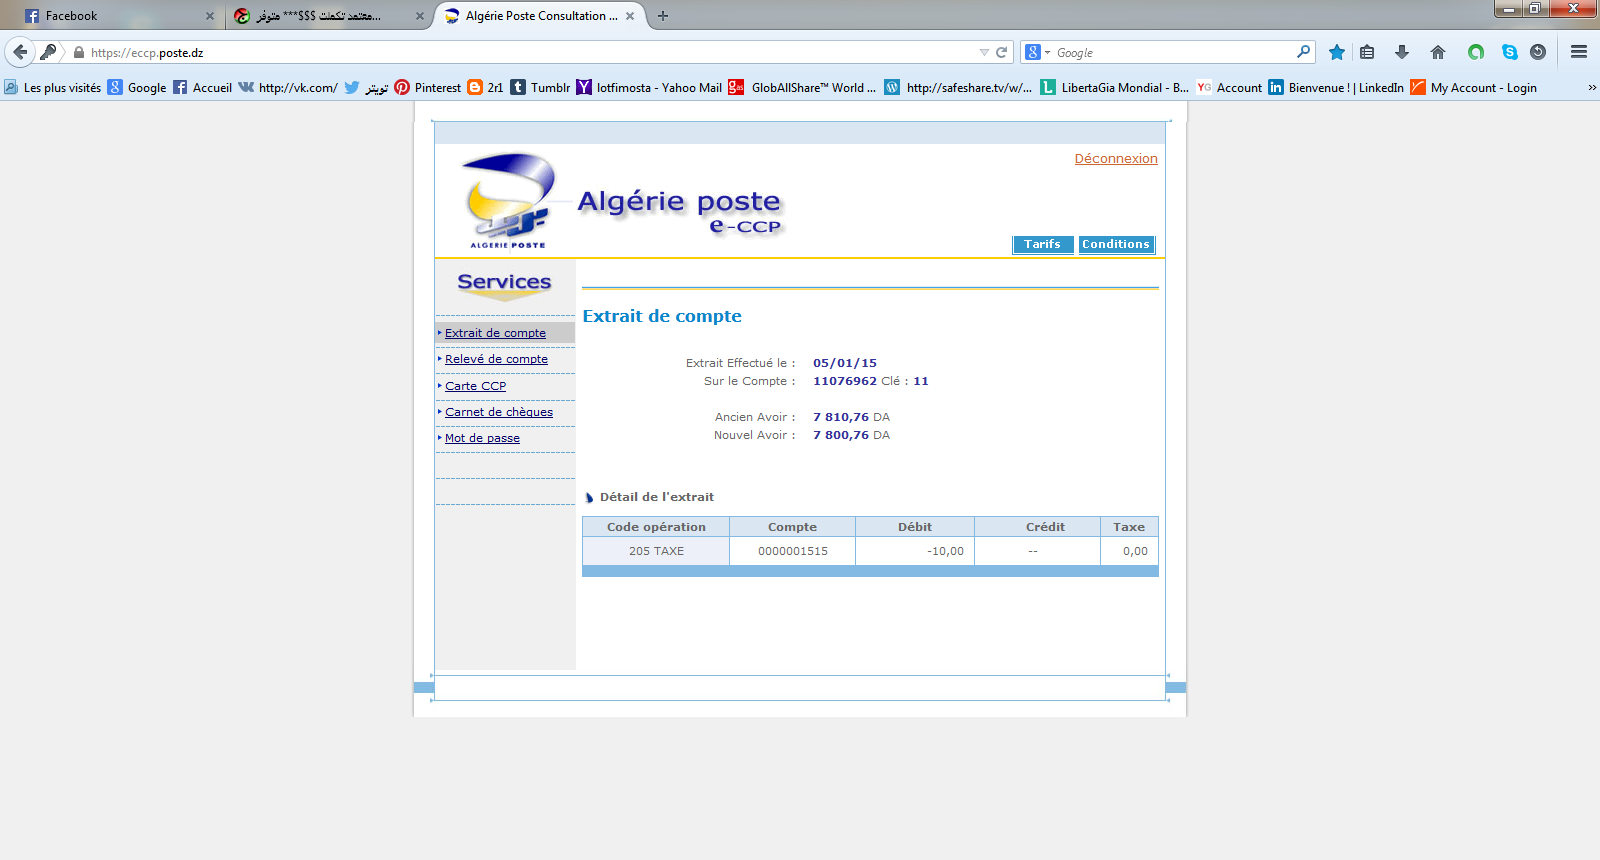Bookmark this page with the star icon
Image resolution: width=1600 pixels, height=860 pixels.
[1336, 52]
